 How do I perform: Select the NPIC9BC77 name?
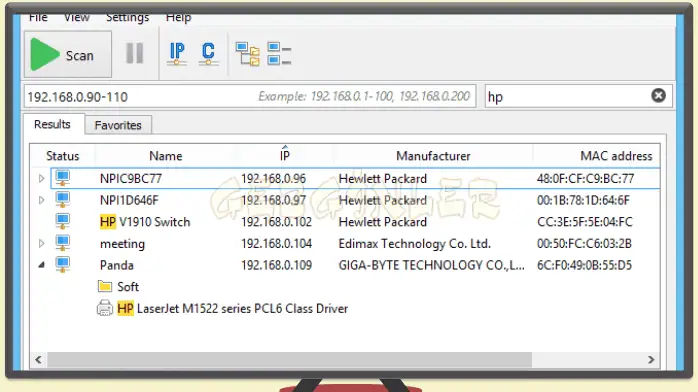click(131, 178)
